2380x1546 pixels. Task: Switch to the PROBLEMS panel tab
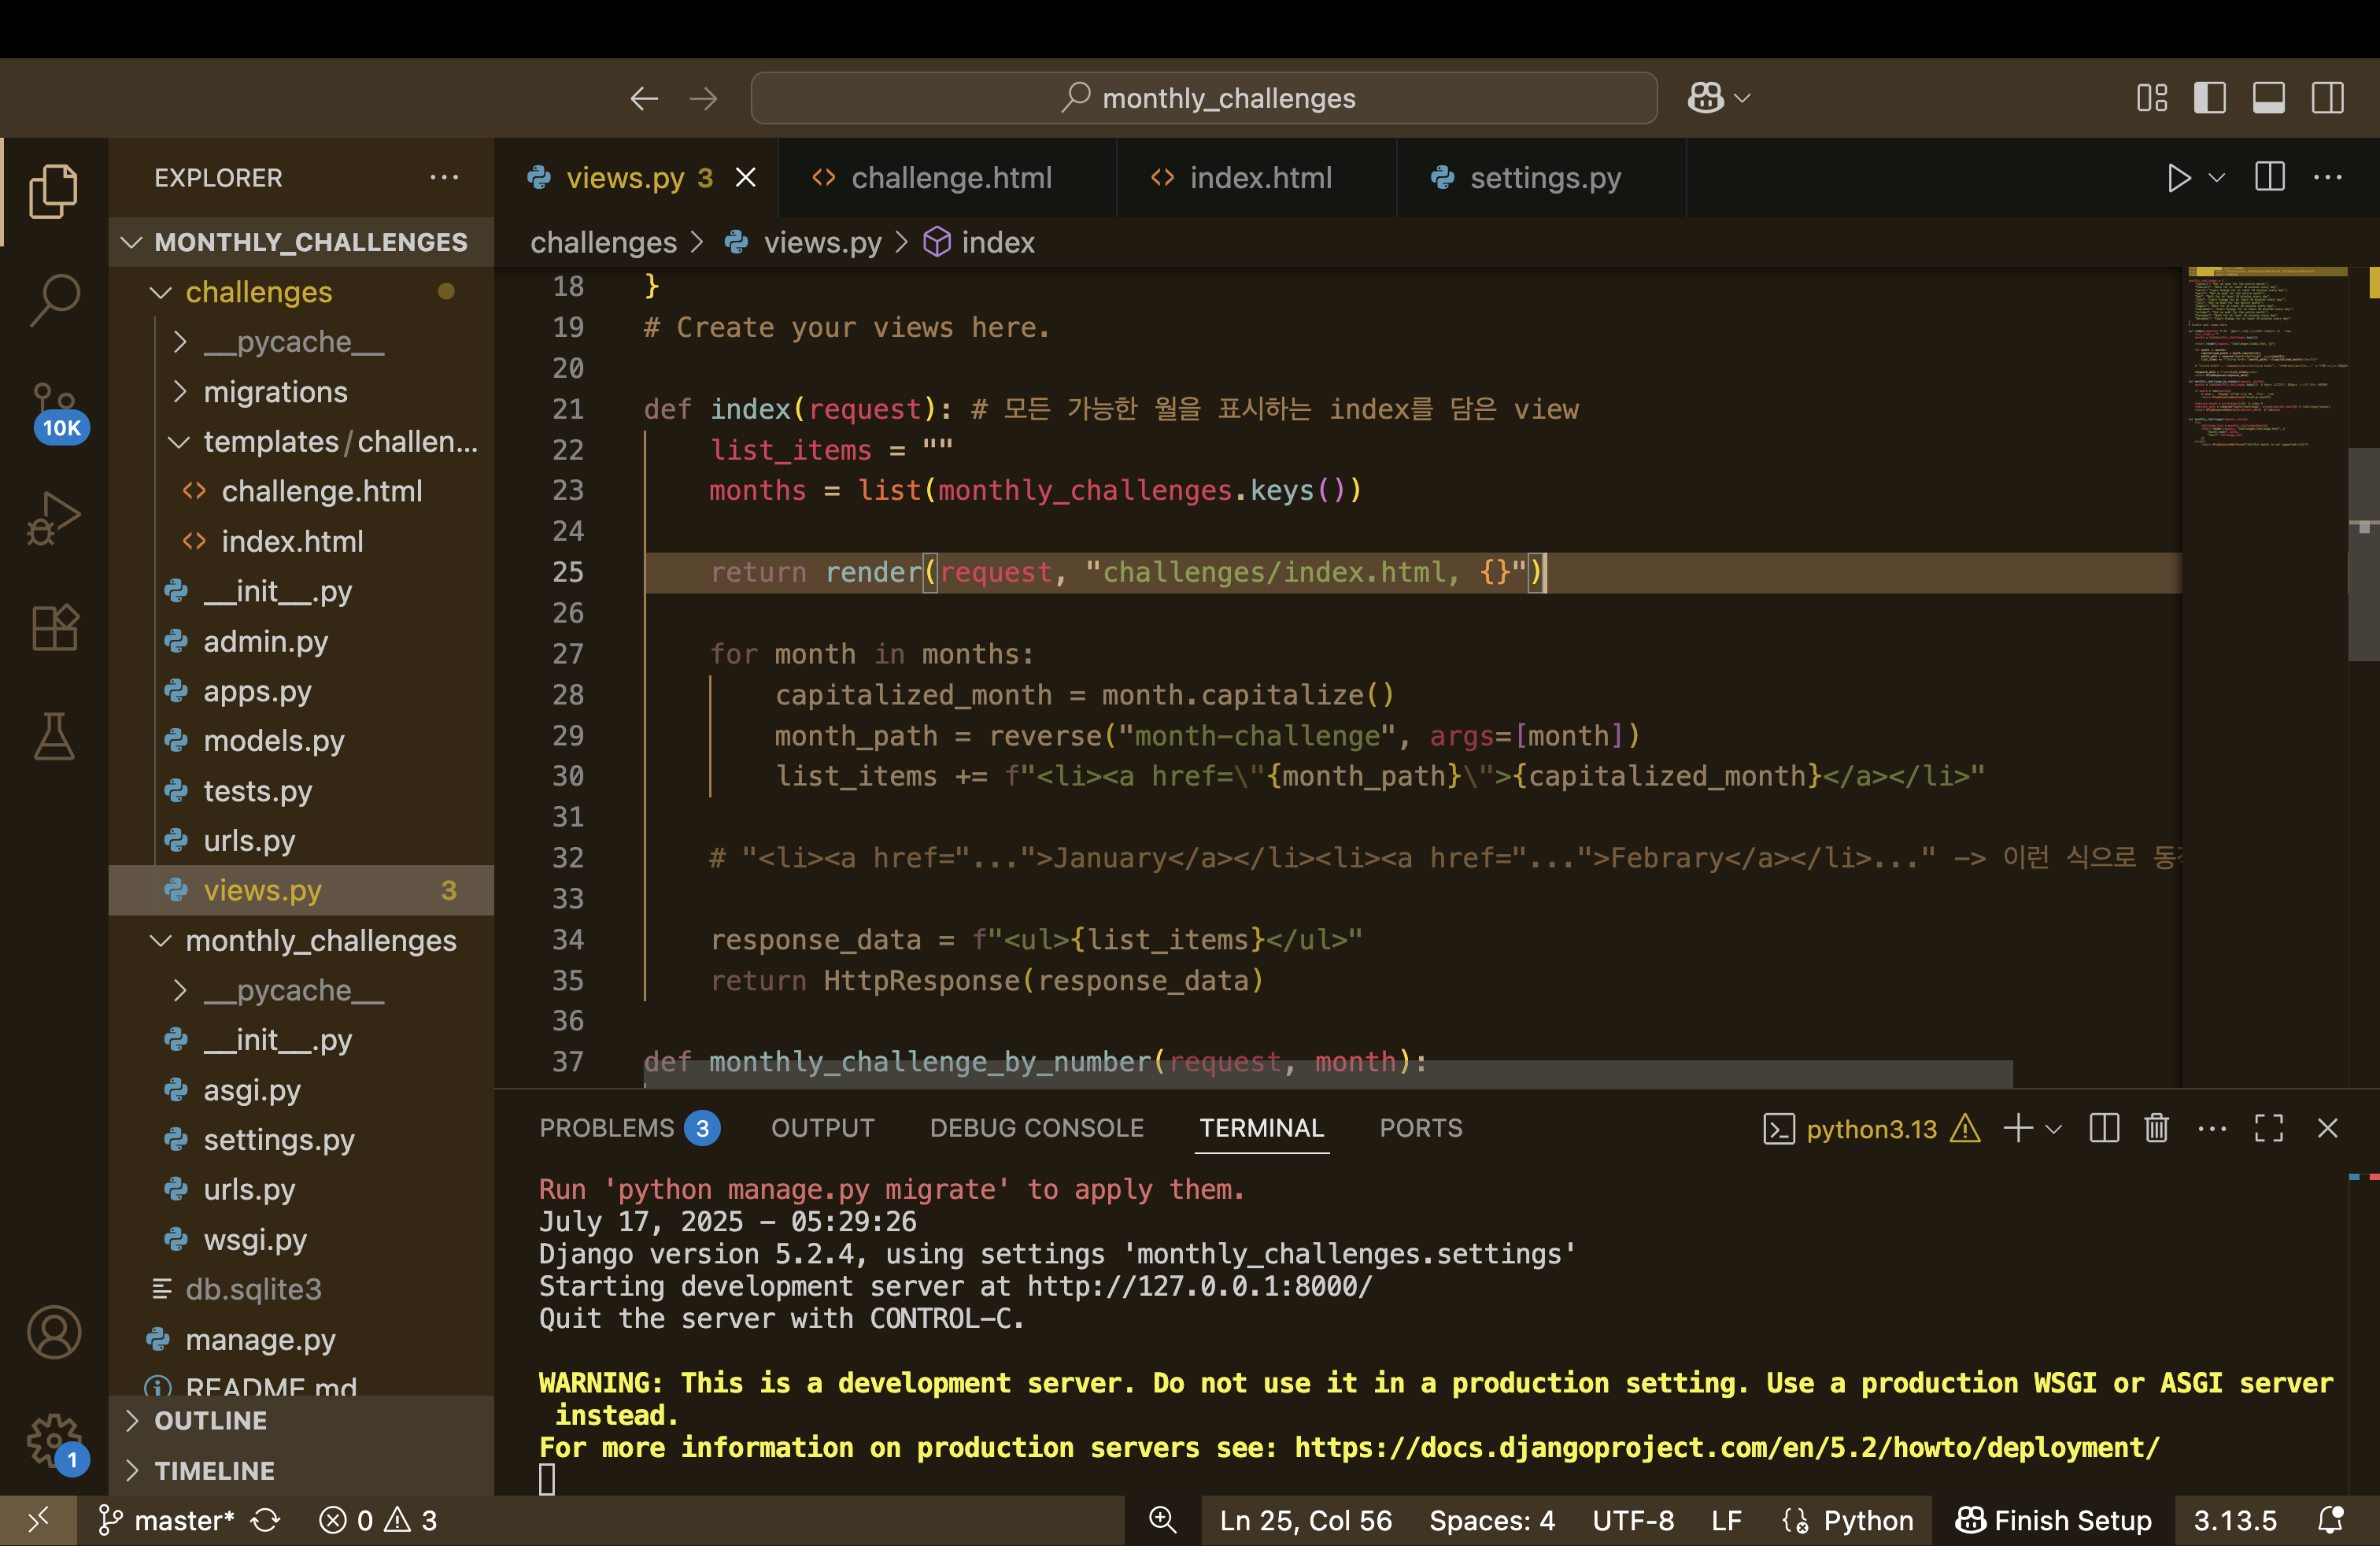click(606, 1128)
